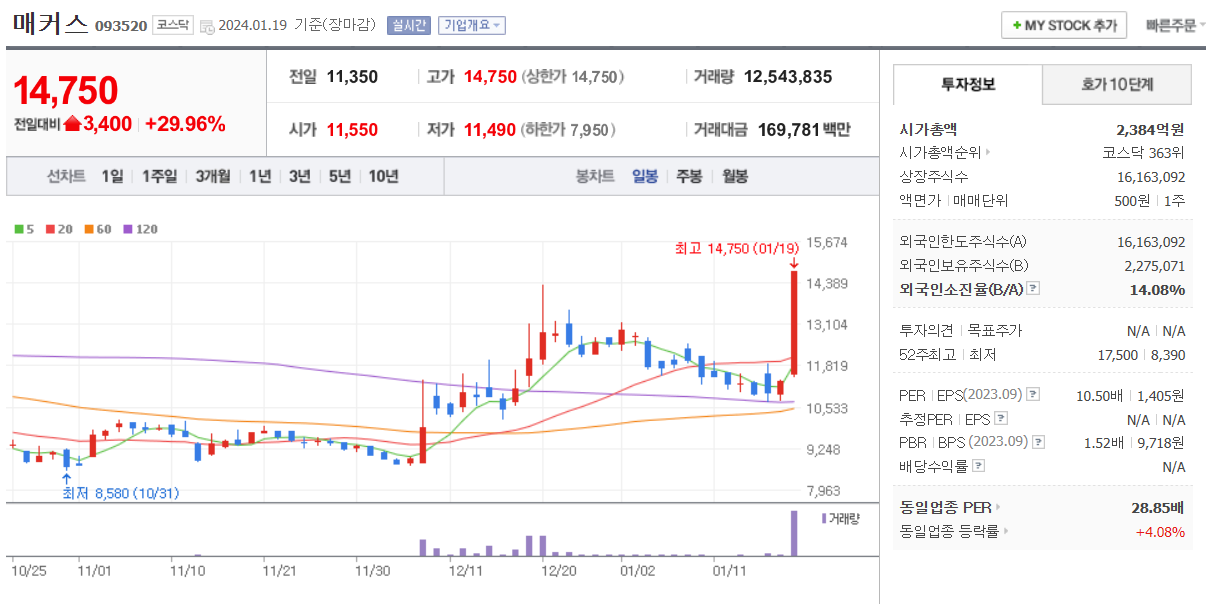The width and height of the screenshot is (1219, 604).
Task: Click the 동일업종 등락률 value +4.08%
Action: 1160,532
